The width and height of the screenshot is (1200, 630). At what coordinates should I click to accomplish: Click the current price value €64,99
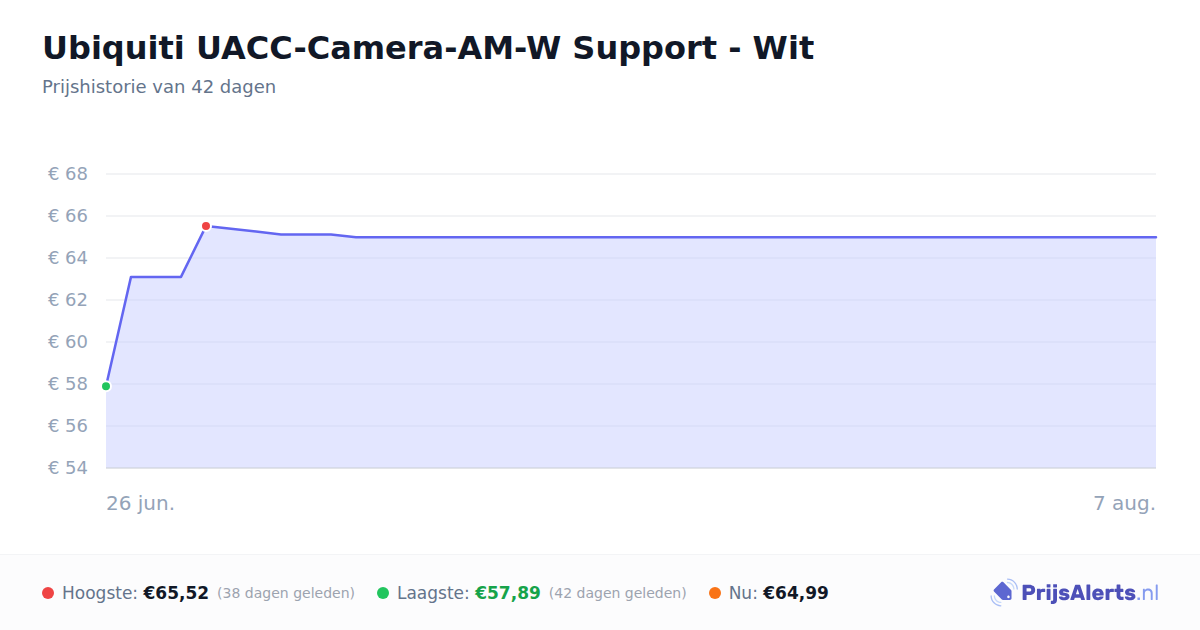pyautogui.click(x=796, y=593)
